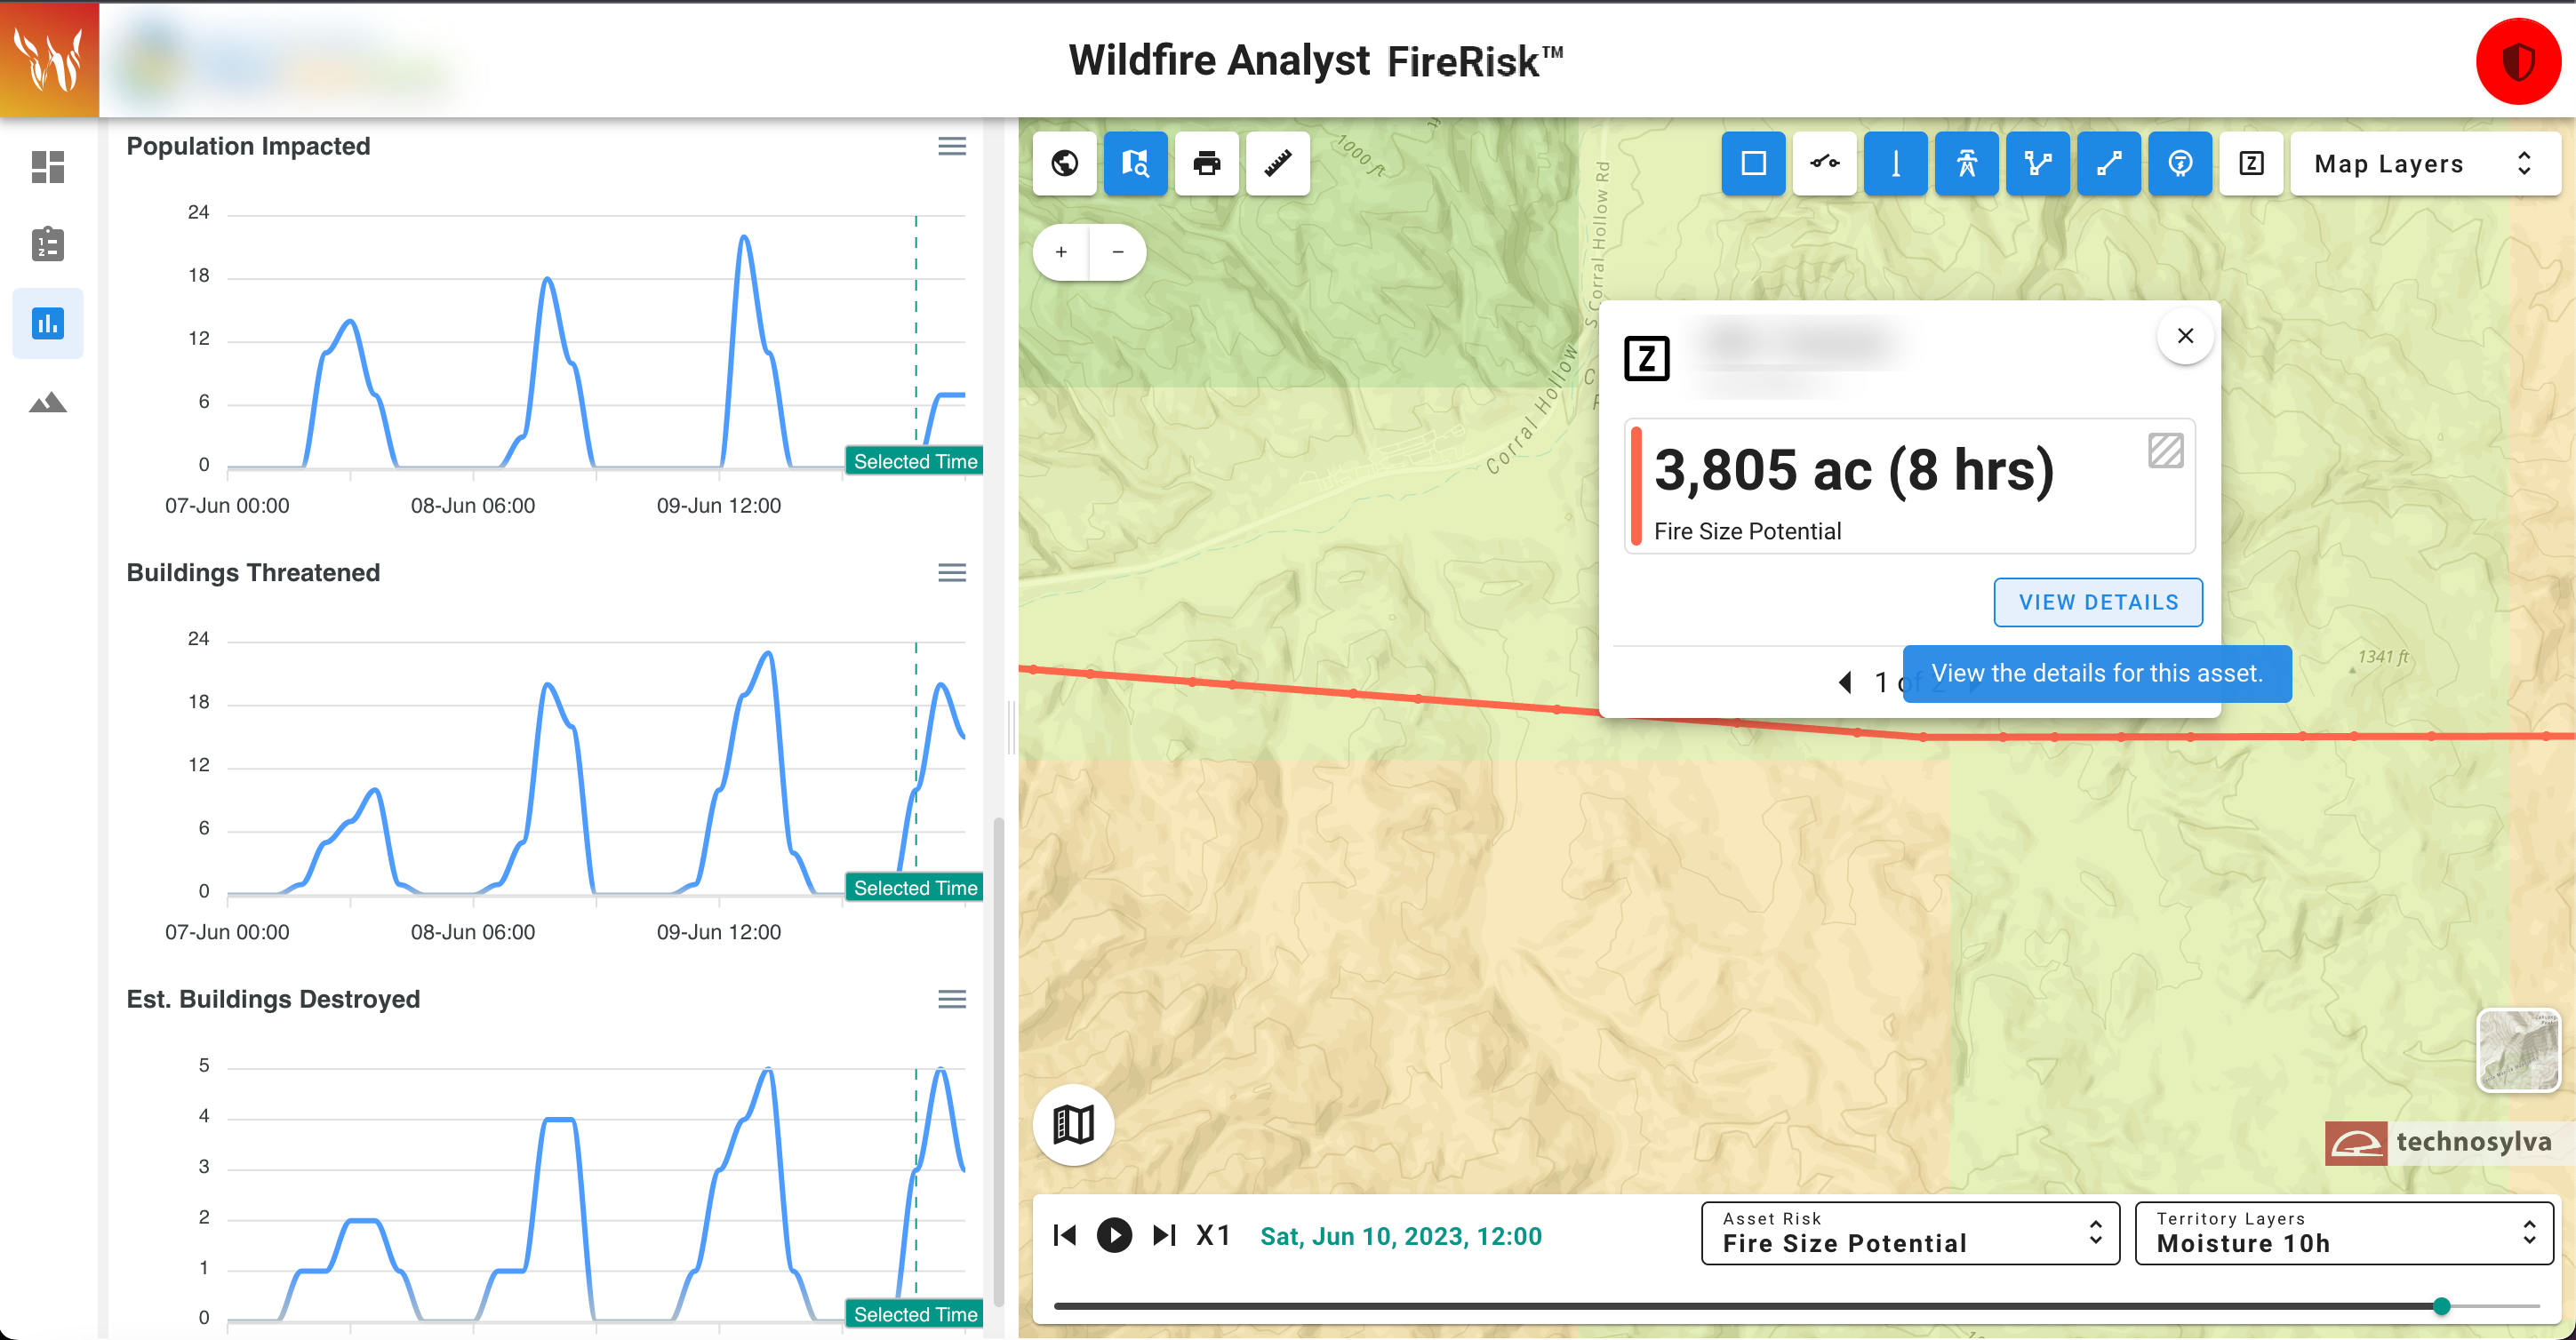
Task: Open the Buildings Threatened chart hamburger menu
Action: (x=951, y=573)
